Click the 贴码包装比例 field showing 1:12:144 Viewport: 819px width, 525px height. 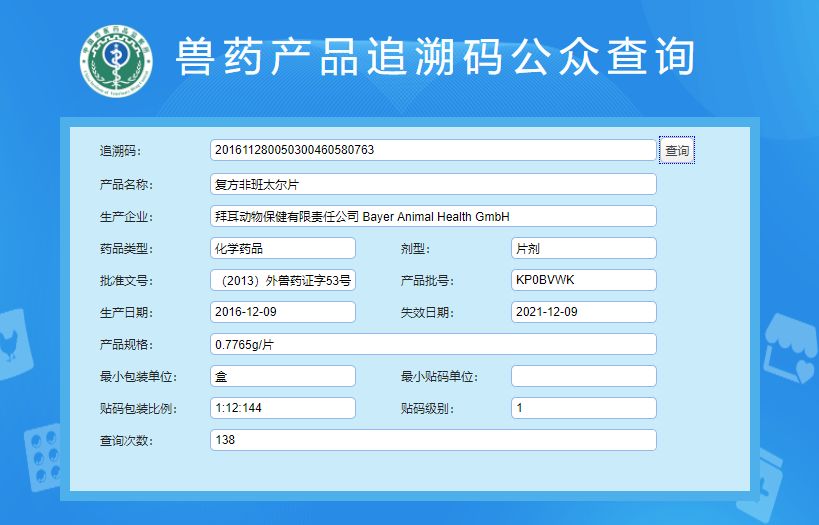pyautogui.click(x=283, y=408)
